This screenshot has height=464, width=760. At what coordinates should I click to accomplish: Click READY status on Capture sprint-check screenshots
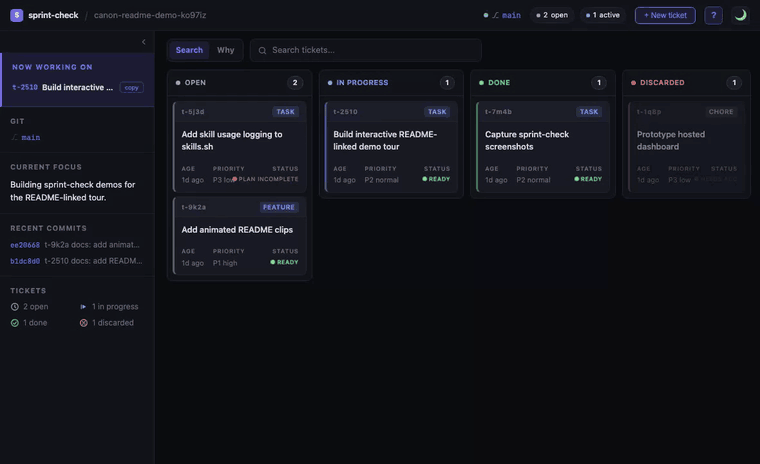[x=588, y=179]
